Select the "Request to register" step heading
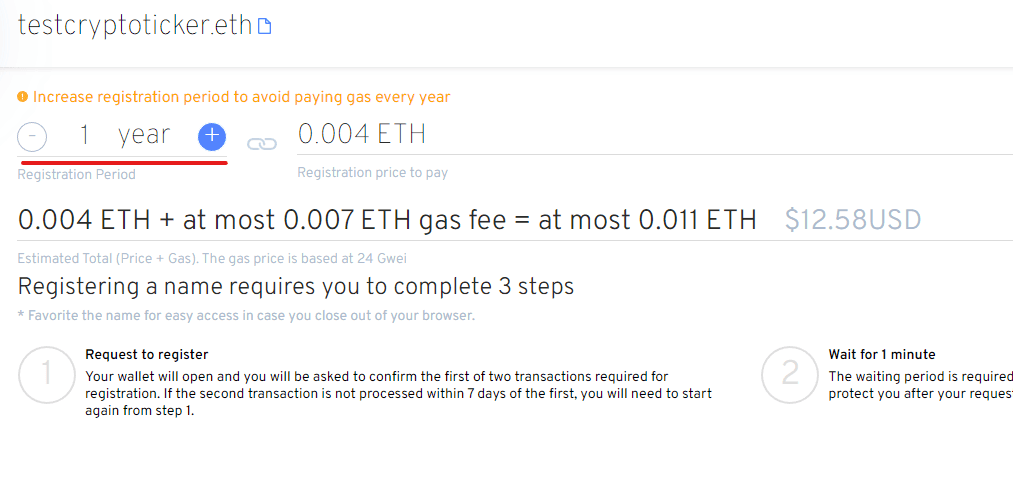 [x=147, y=354]
